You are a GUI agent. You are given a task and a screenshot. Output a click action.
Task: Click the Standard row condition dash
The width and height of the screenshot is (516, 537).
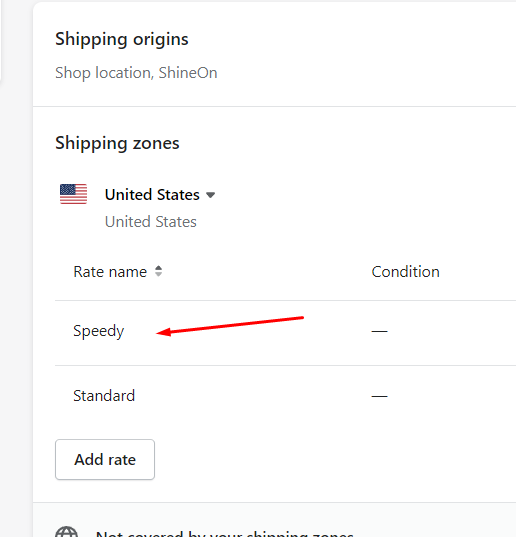(x=379, y=396)
